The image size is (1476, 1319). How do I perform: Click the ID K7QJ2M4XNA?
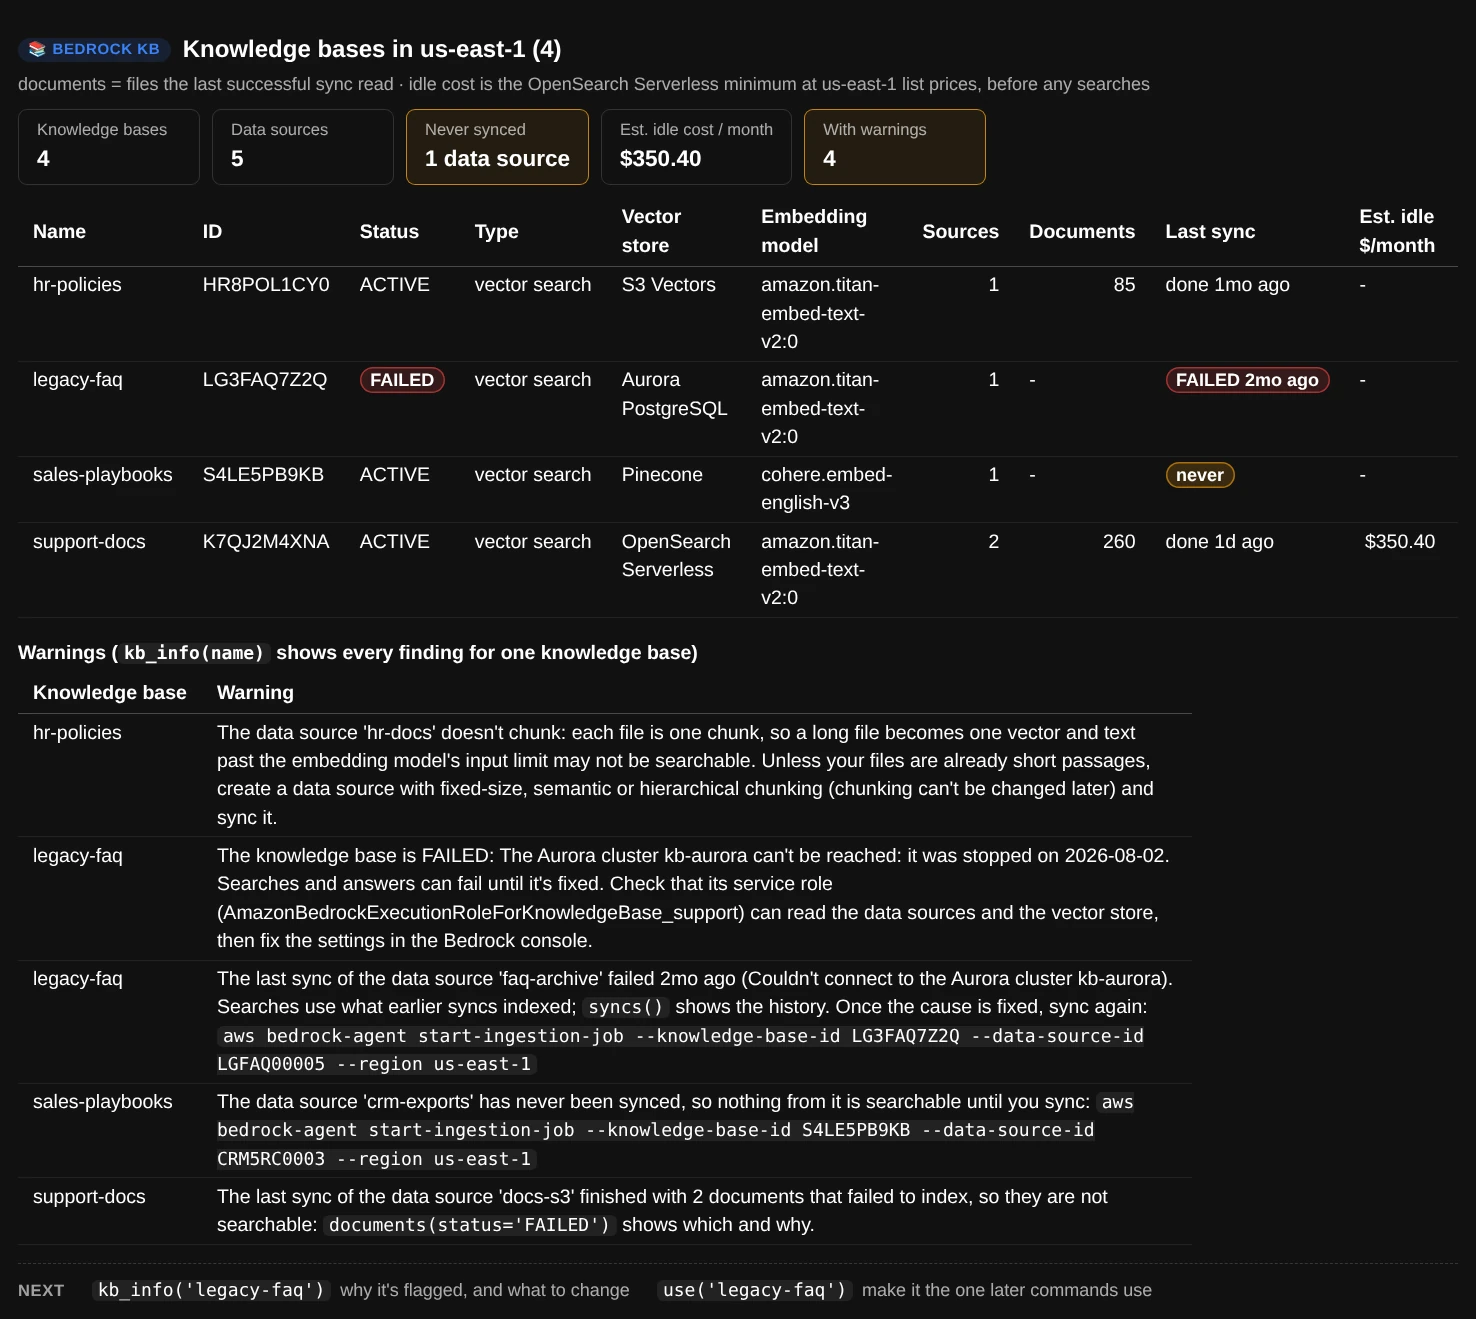[x=266, y=541]
